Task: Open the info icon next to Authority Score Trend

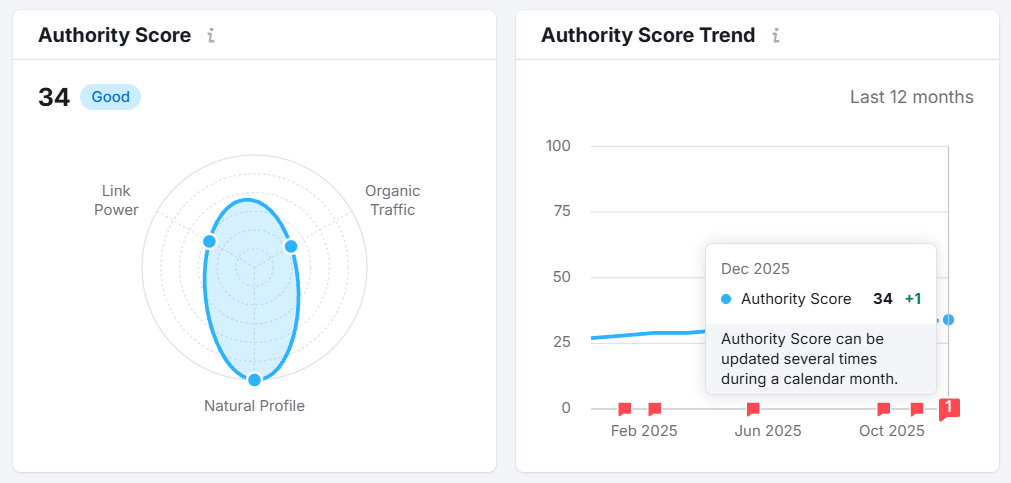Action: [x=775, y=36]
